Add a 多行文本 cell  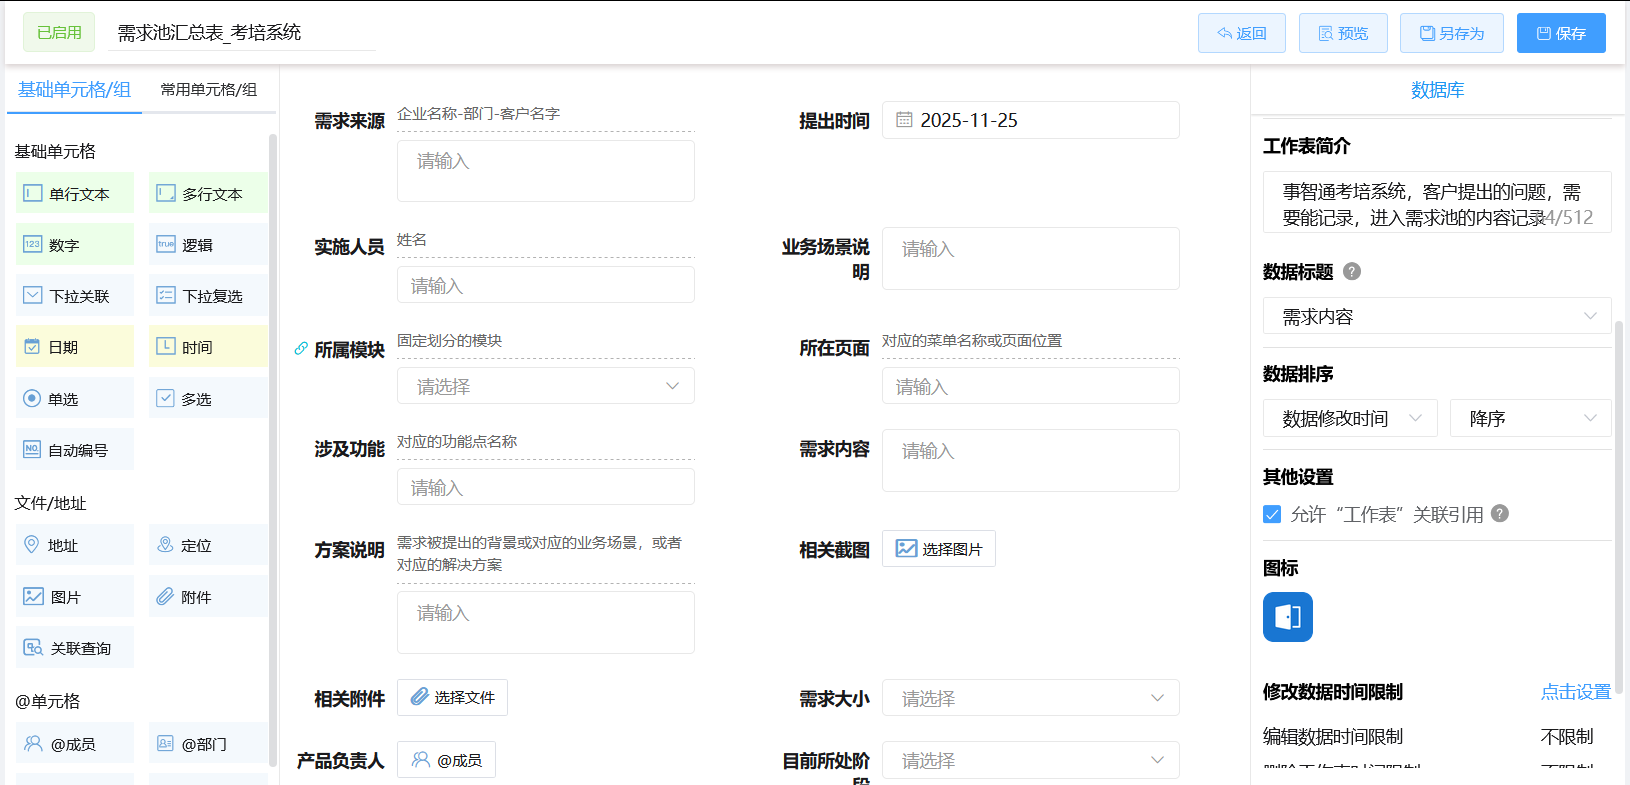coord(208,193)
